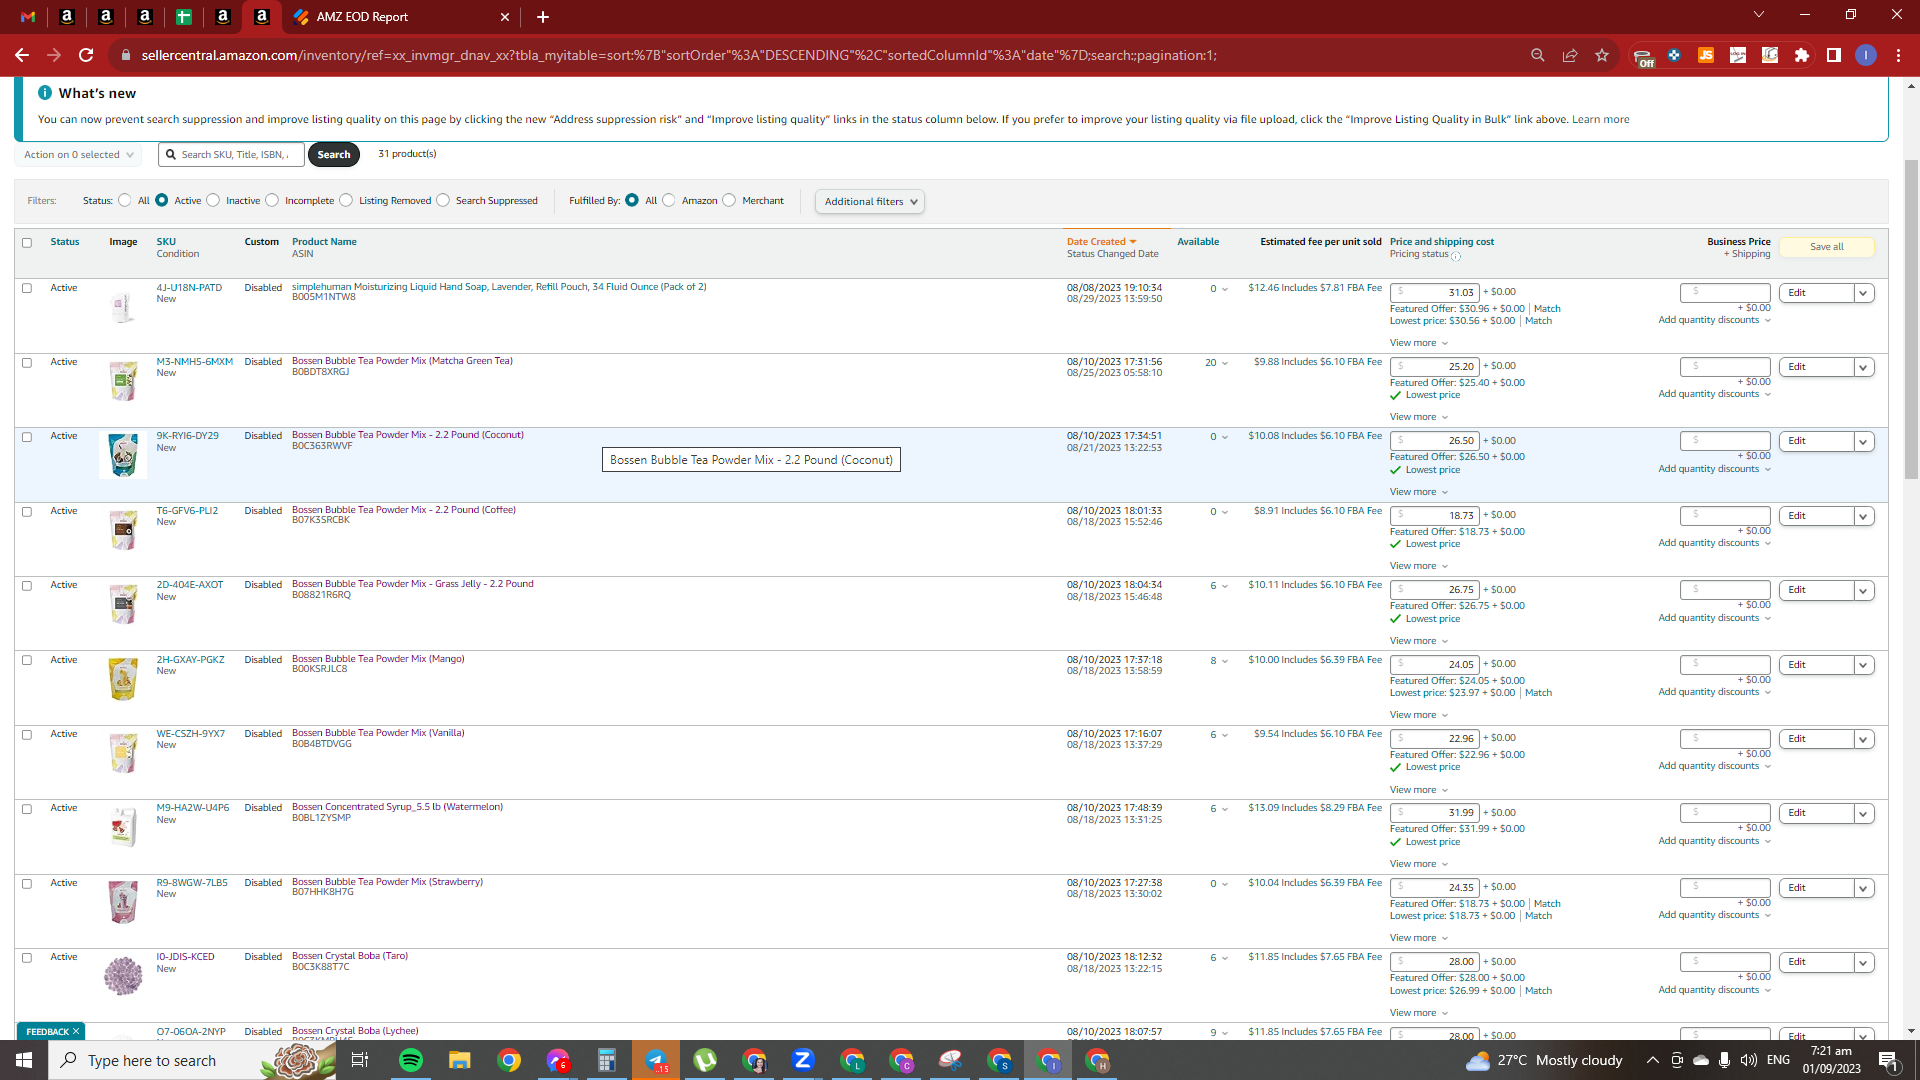Open a new browser tab

(x=543, y=17)
